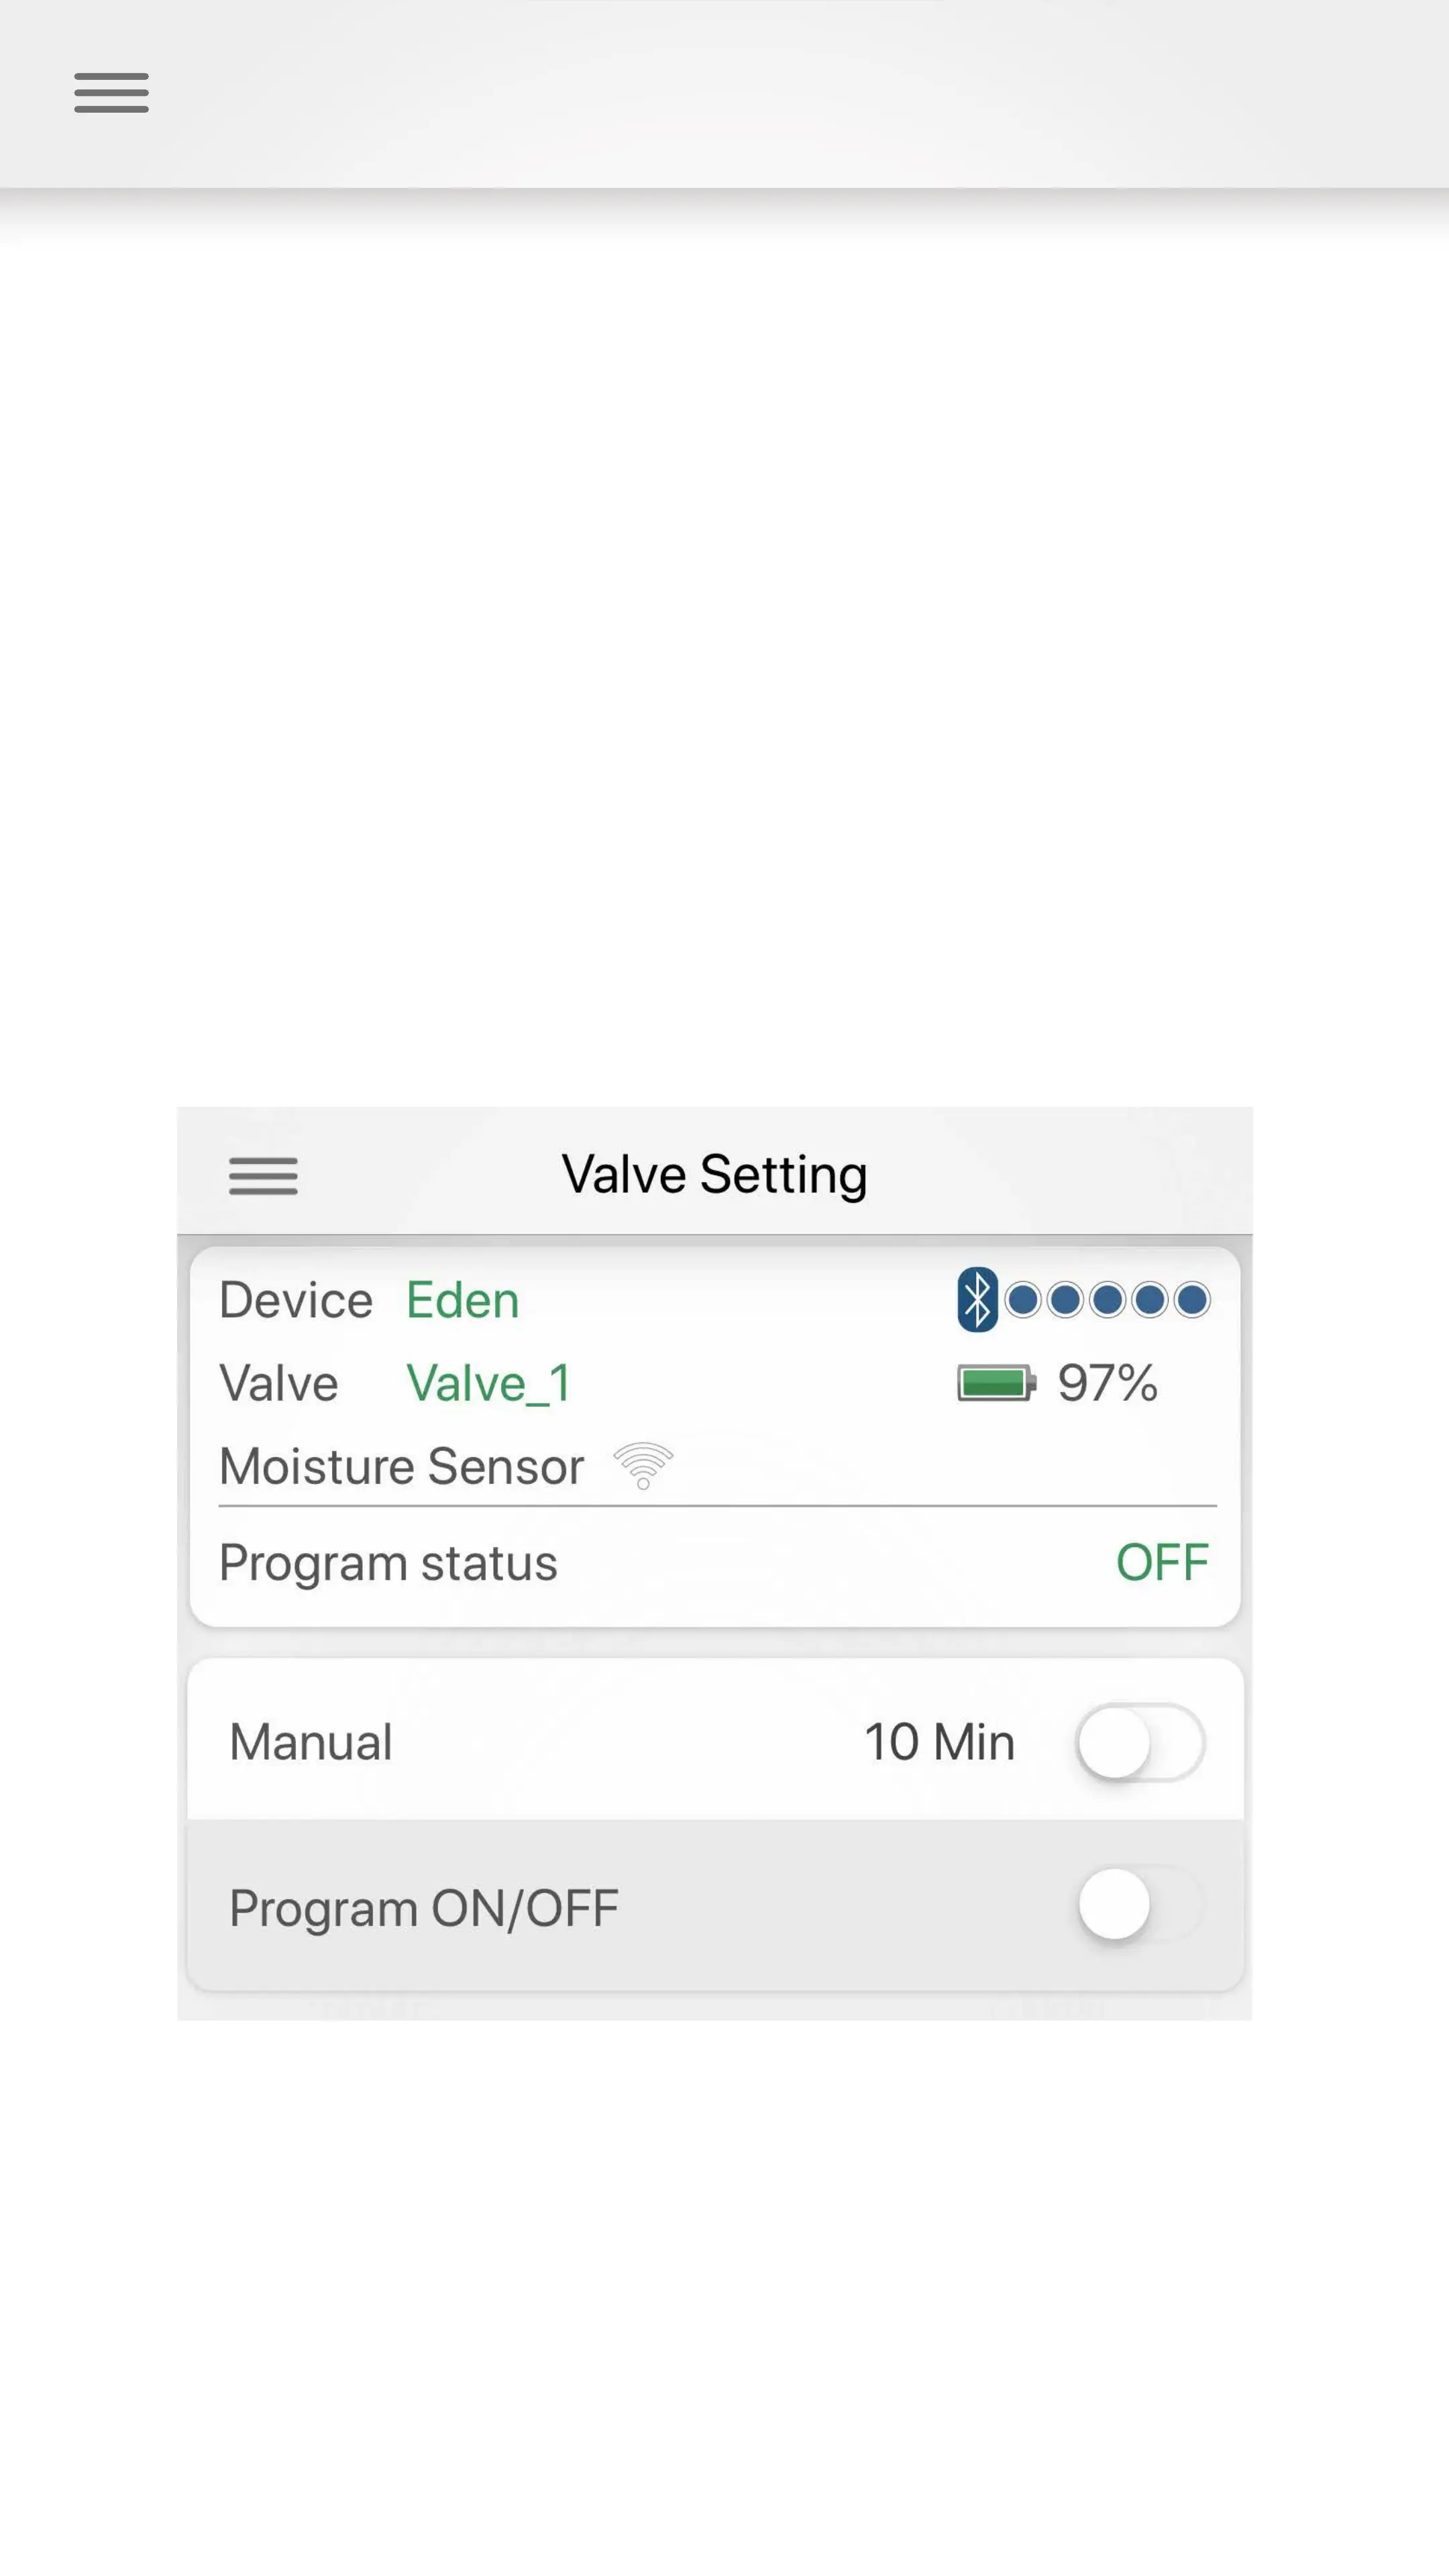
Task: Tap the green OFF program status
Action: click(1162, 1562)
